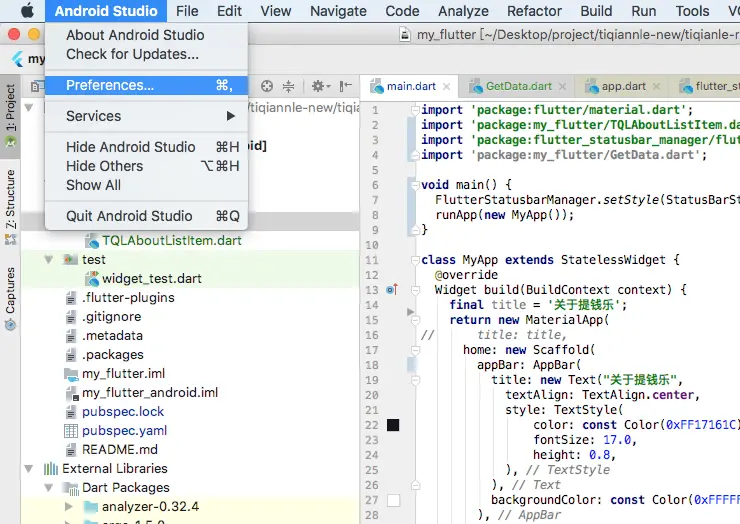Select my_flutter_android.iml file
Viewport: 740px width, 524px height.
[150, 392]
